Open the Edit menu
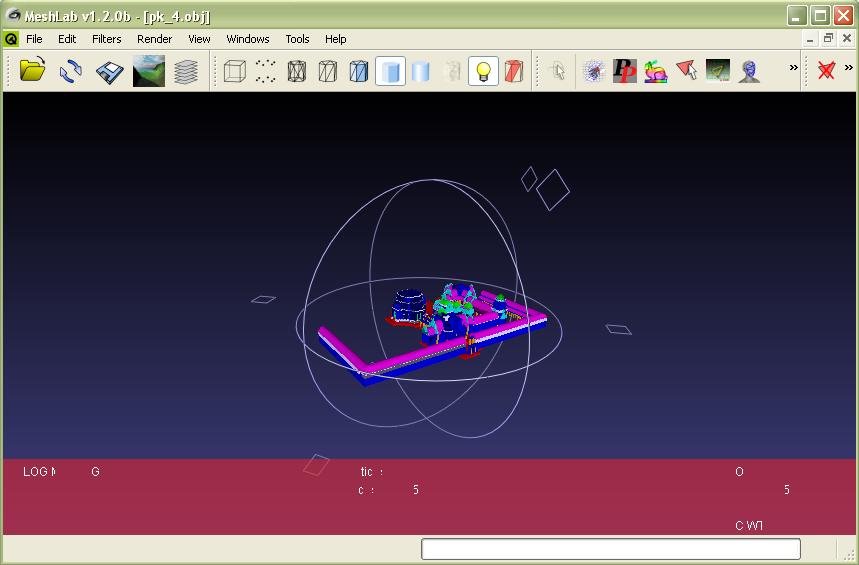The width and height of the screenshot is (859, 565). coord(67,39)
